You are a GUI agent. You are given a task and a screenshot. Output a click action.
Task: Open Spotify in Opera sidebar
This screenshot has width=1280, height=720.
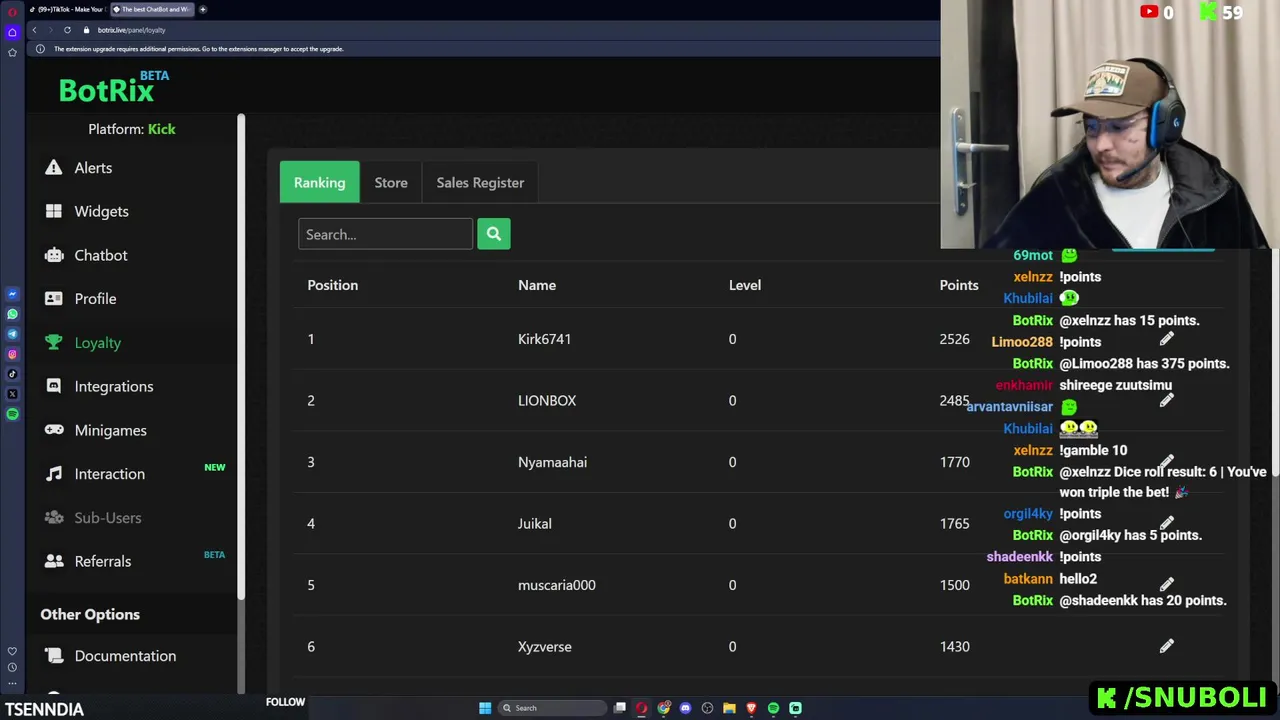pos(12,414)
